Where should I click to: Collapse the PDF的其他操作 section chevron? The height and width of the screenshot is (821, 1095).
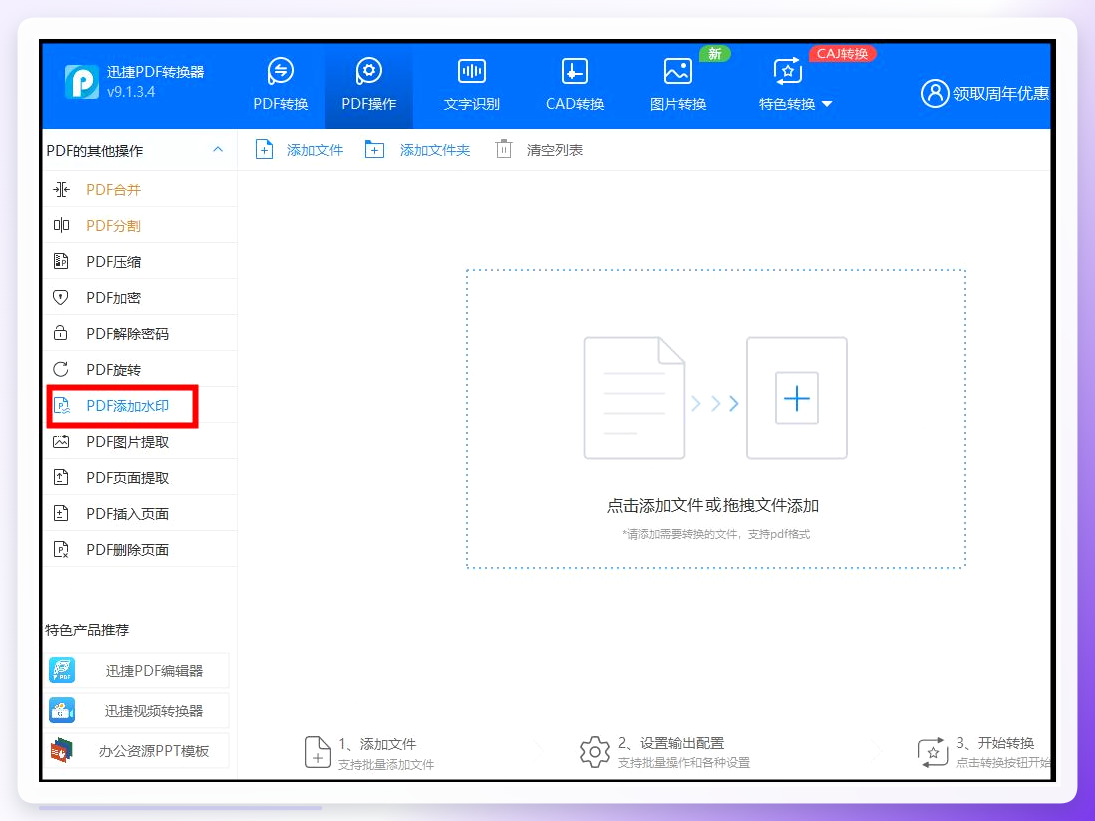(x=218, y=149)
